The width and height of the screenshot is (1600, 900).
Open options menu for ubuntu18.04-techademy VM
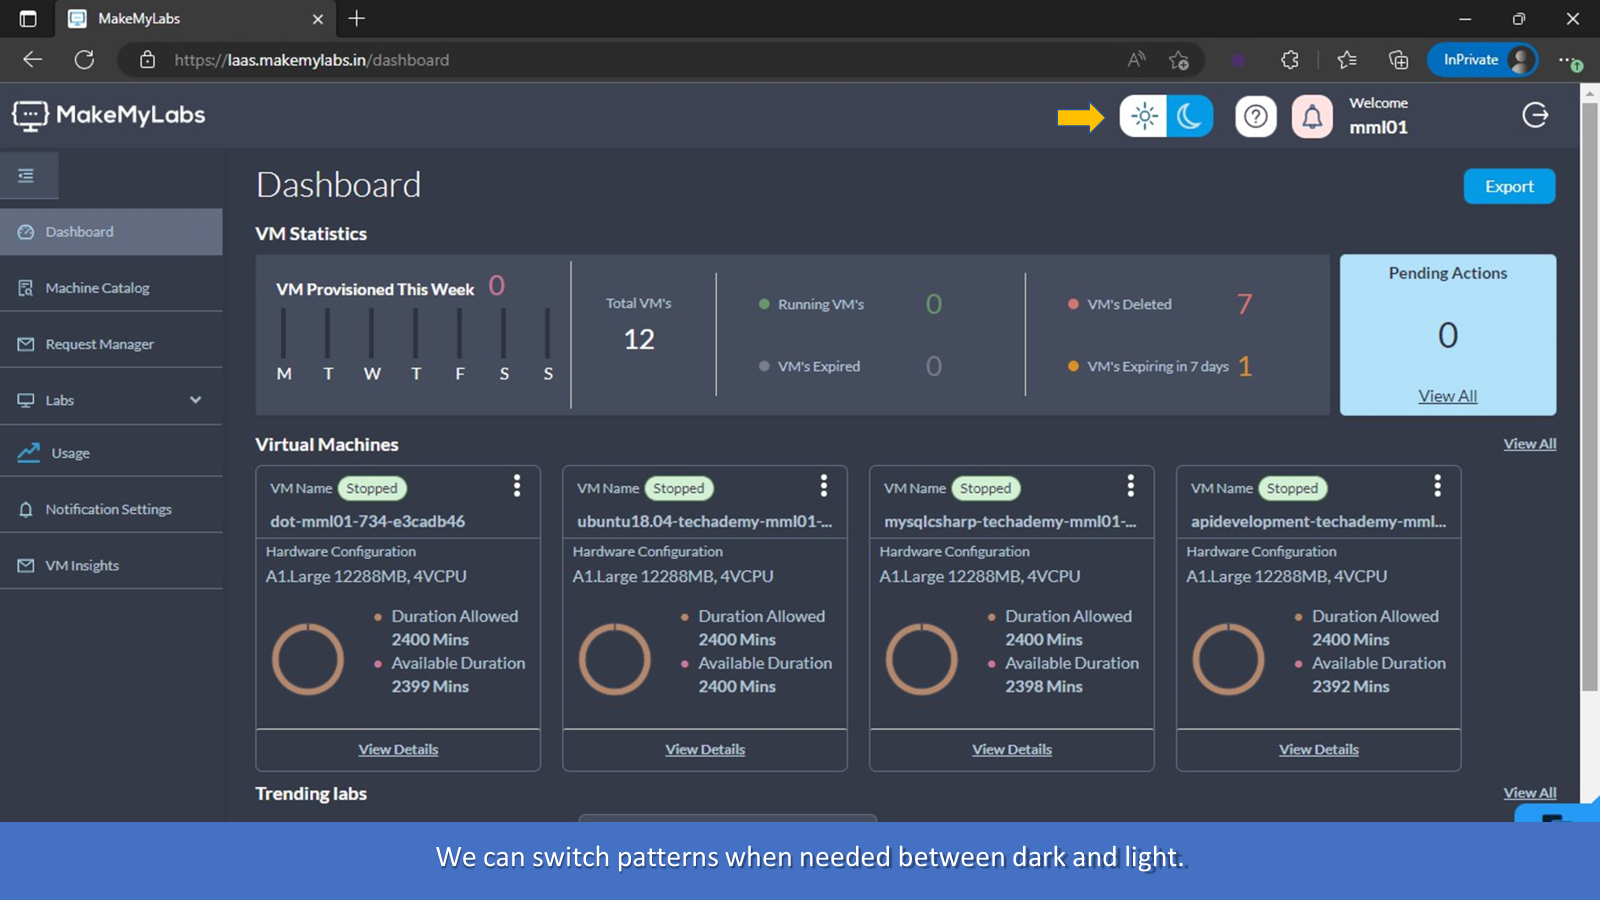(824, 486)
